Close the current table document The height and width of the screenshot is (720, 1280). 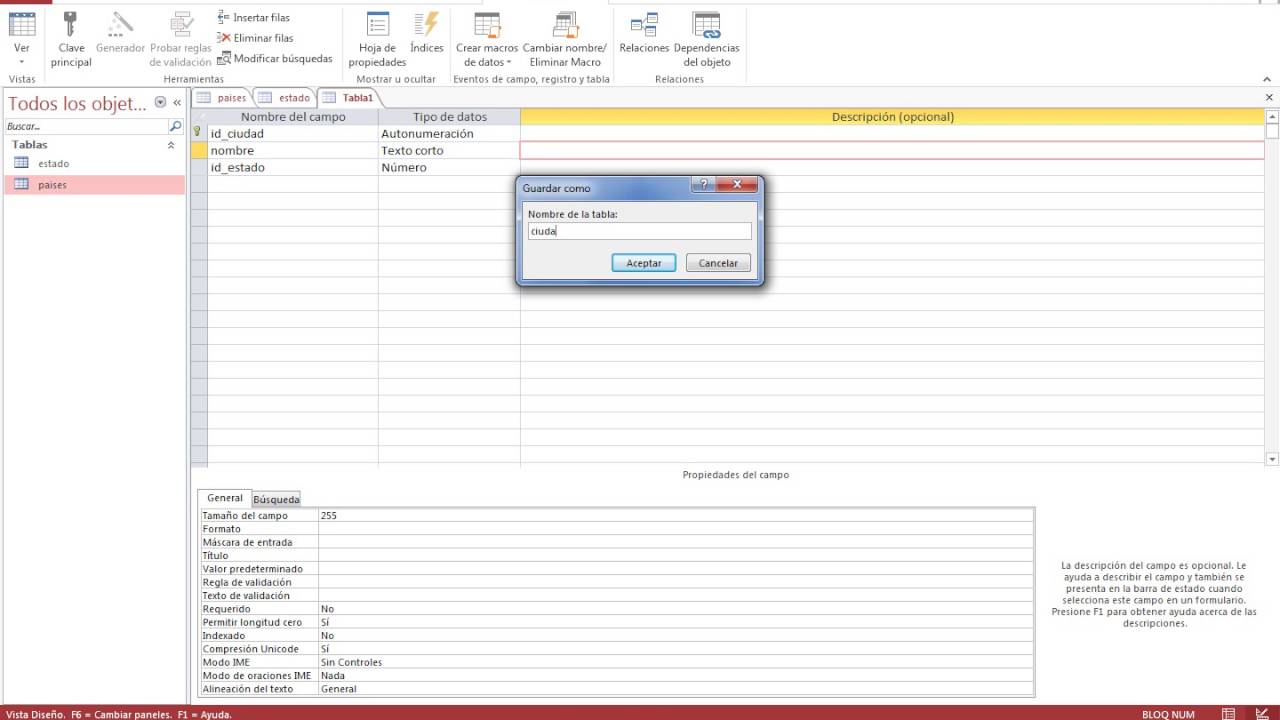[1270, 97]
